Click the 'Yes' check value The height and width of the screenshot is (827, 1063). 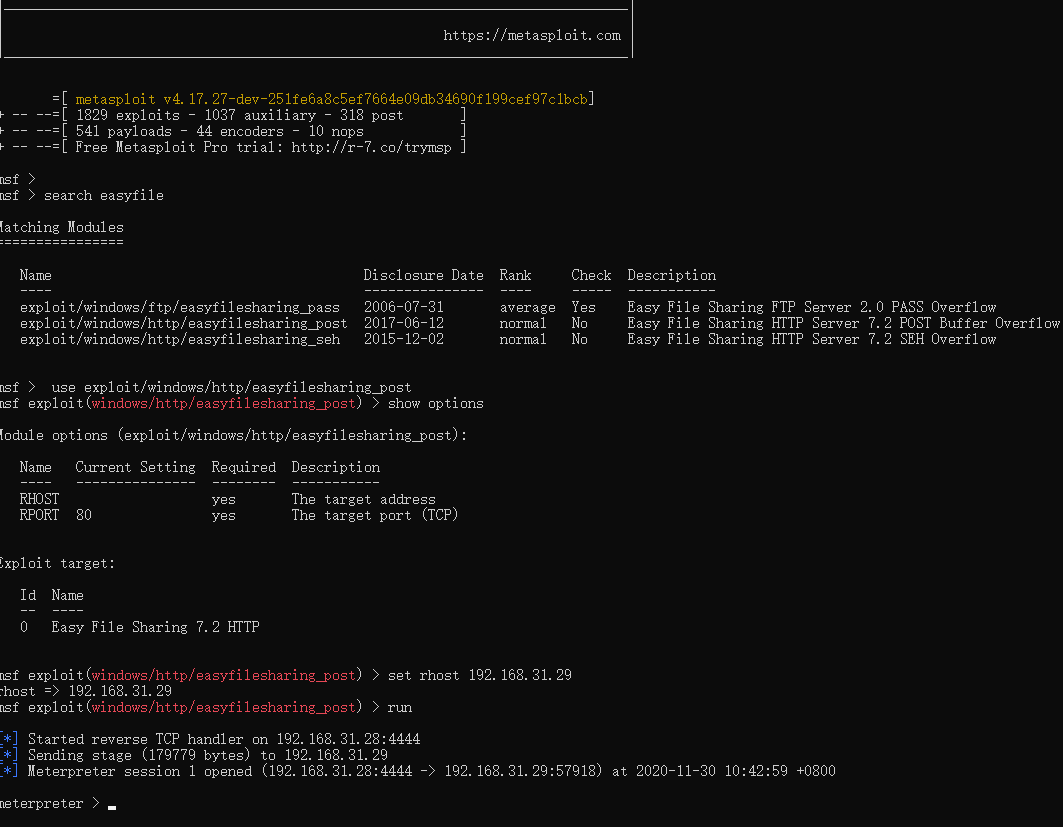click(583, 307)
